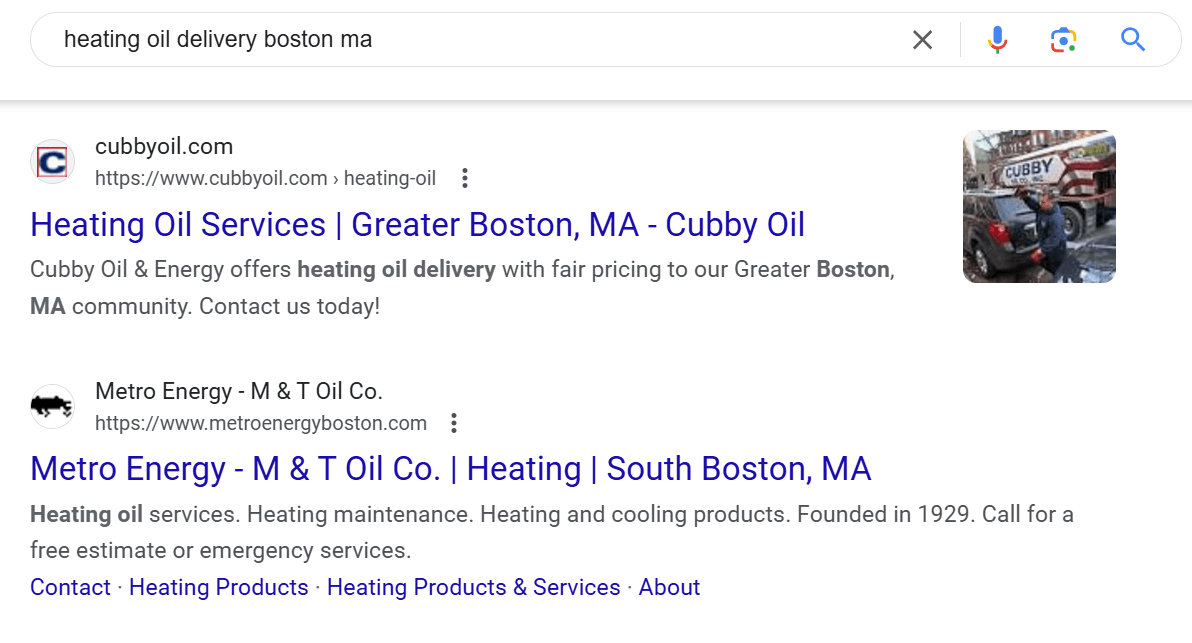
Task: Open the three-dot menu for the Metro Energy result
Action: tap(454, 423)
